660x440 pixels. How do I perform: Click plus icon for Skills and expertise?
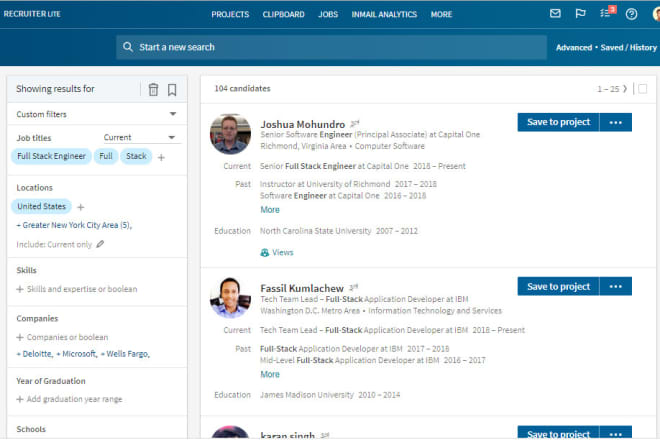click(20, 289)
